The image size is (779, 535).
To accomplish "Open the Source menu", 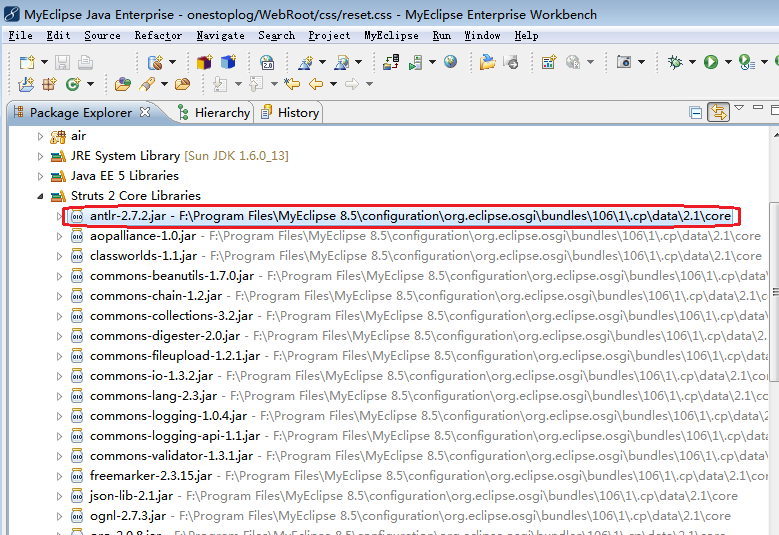I will (102, 36).
